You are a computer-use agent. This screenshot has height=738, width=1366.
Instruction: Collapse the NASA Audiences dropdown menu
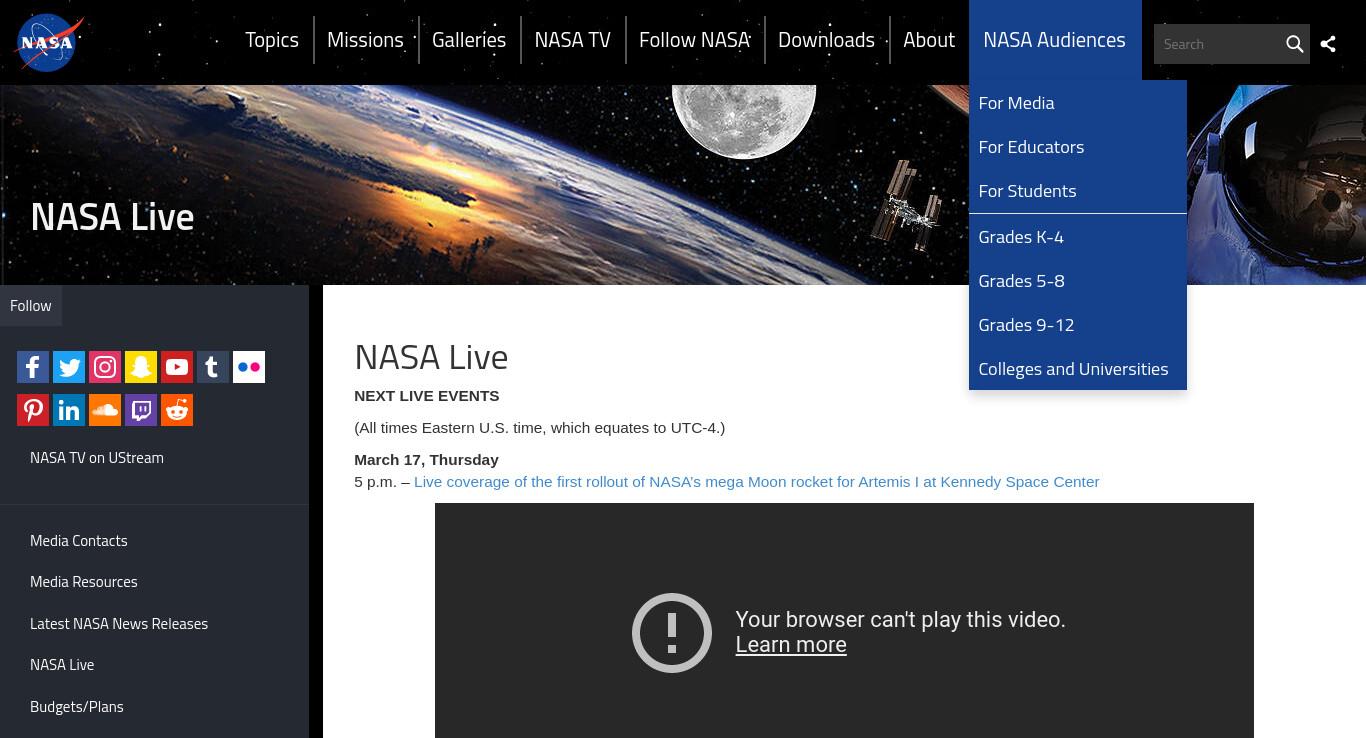tap(1054, 40)
